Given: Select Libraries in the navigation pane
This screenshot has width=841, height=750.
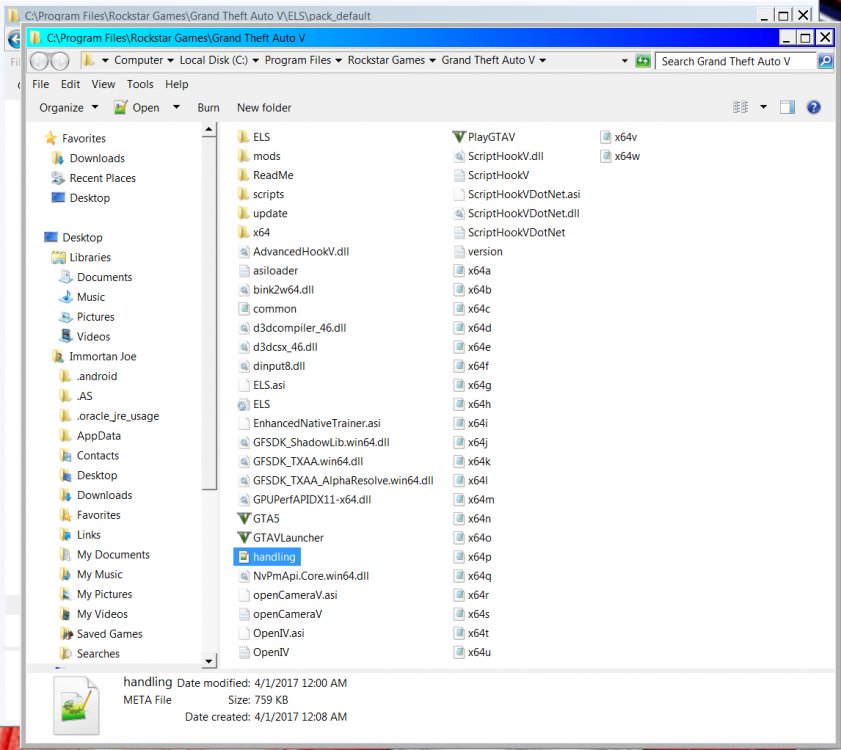Looking at the screenshot, I should click(90, 257).
